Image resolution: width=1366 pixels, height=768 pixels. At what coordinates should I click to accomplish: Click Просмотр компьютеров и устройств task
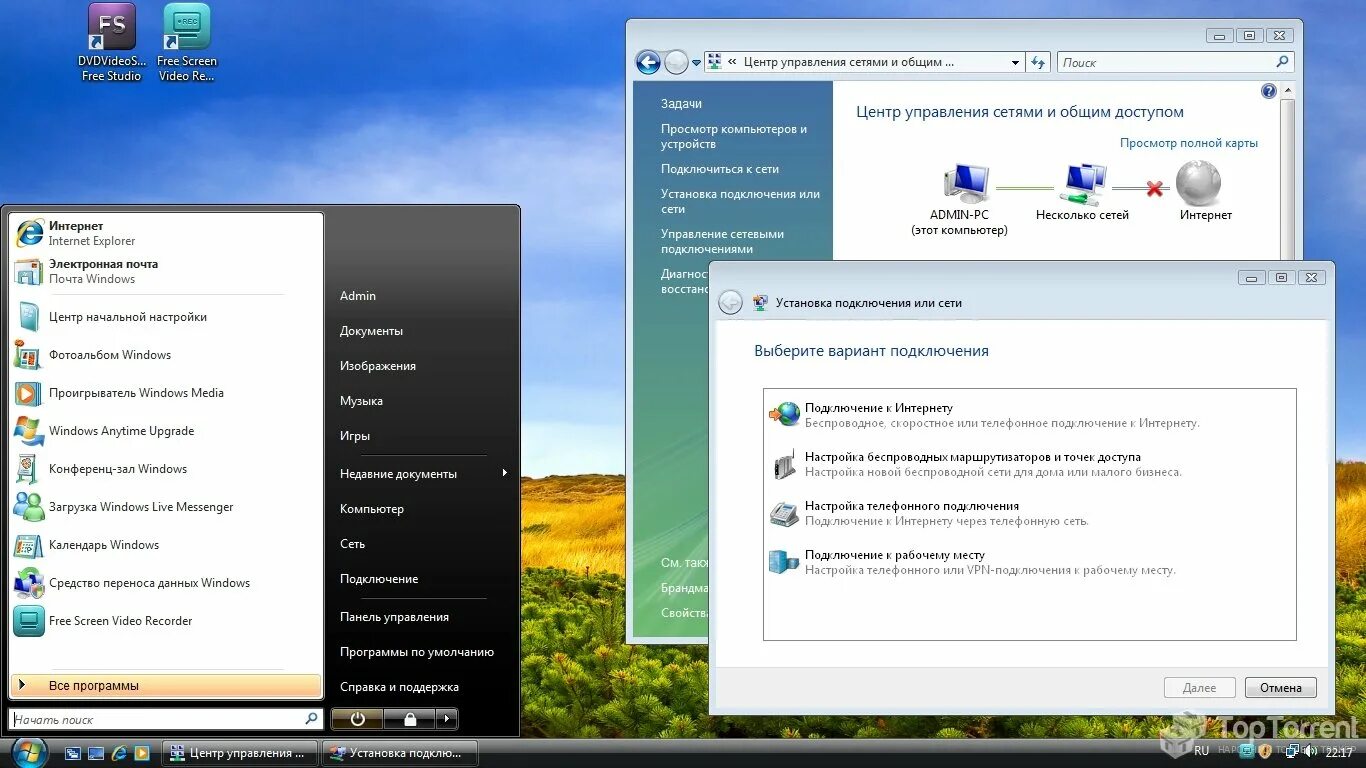tap(734, 136)
